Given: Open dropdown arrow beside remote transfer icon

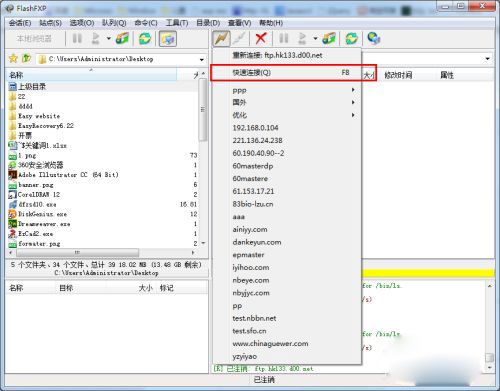Looking at the screenshot, I should coord(315,39).
